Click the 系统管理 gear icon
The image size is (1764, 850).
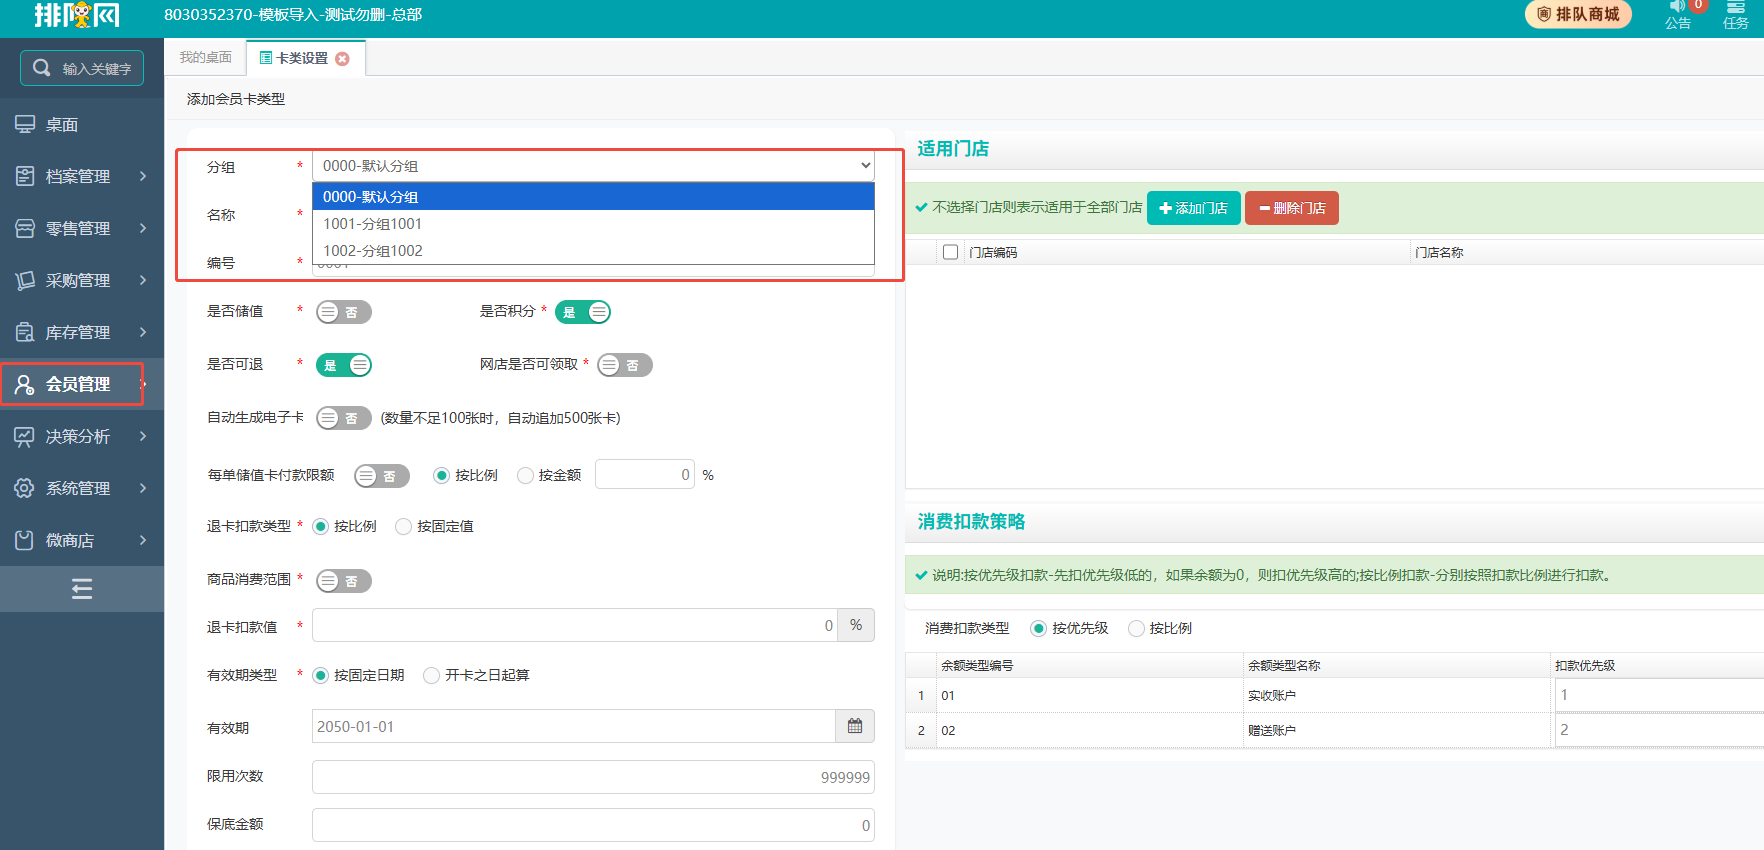click(25, 488)
